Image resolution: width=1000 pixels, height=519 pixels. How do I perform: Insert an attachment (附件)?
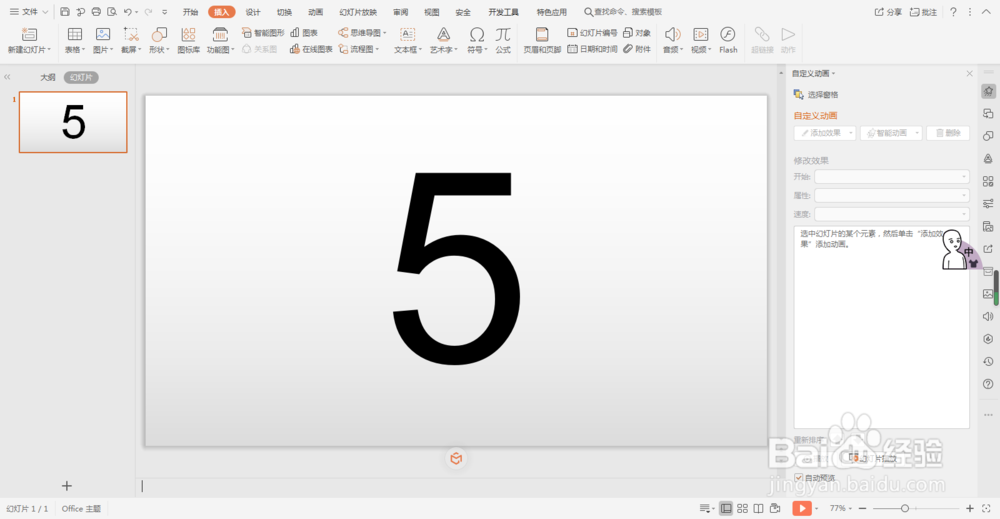(636, 49)
